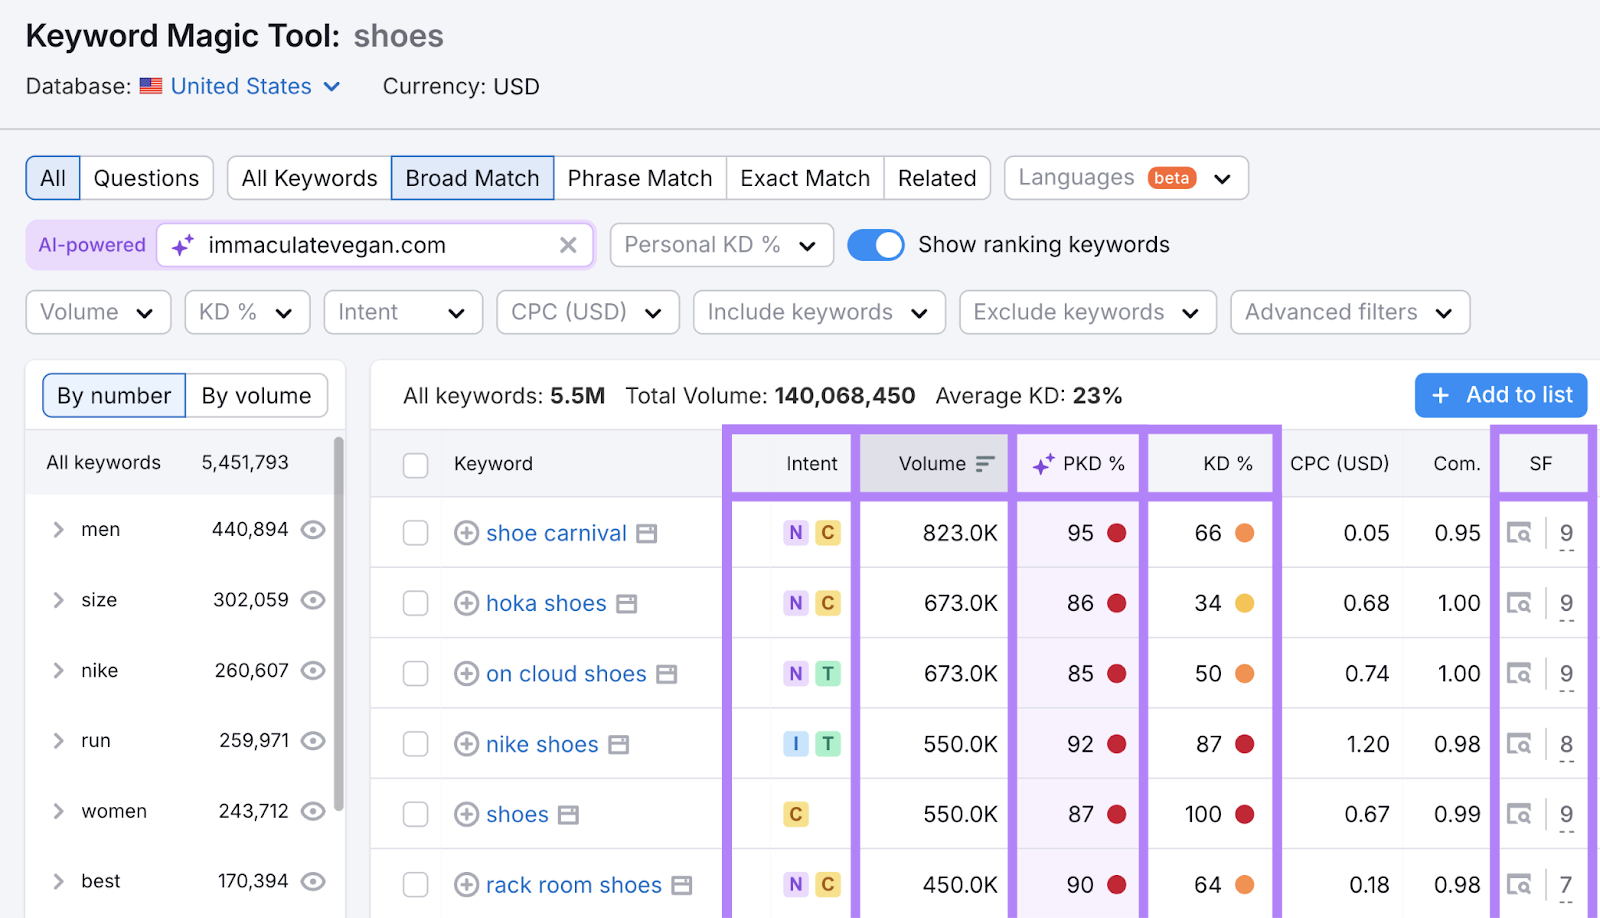The width and height of the screenshot is (1600, 918).
Task: Open the CPC (USD) filter dropdown
Action: (x=588, y=312)
